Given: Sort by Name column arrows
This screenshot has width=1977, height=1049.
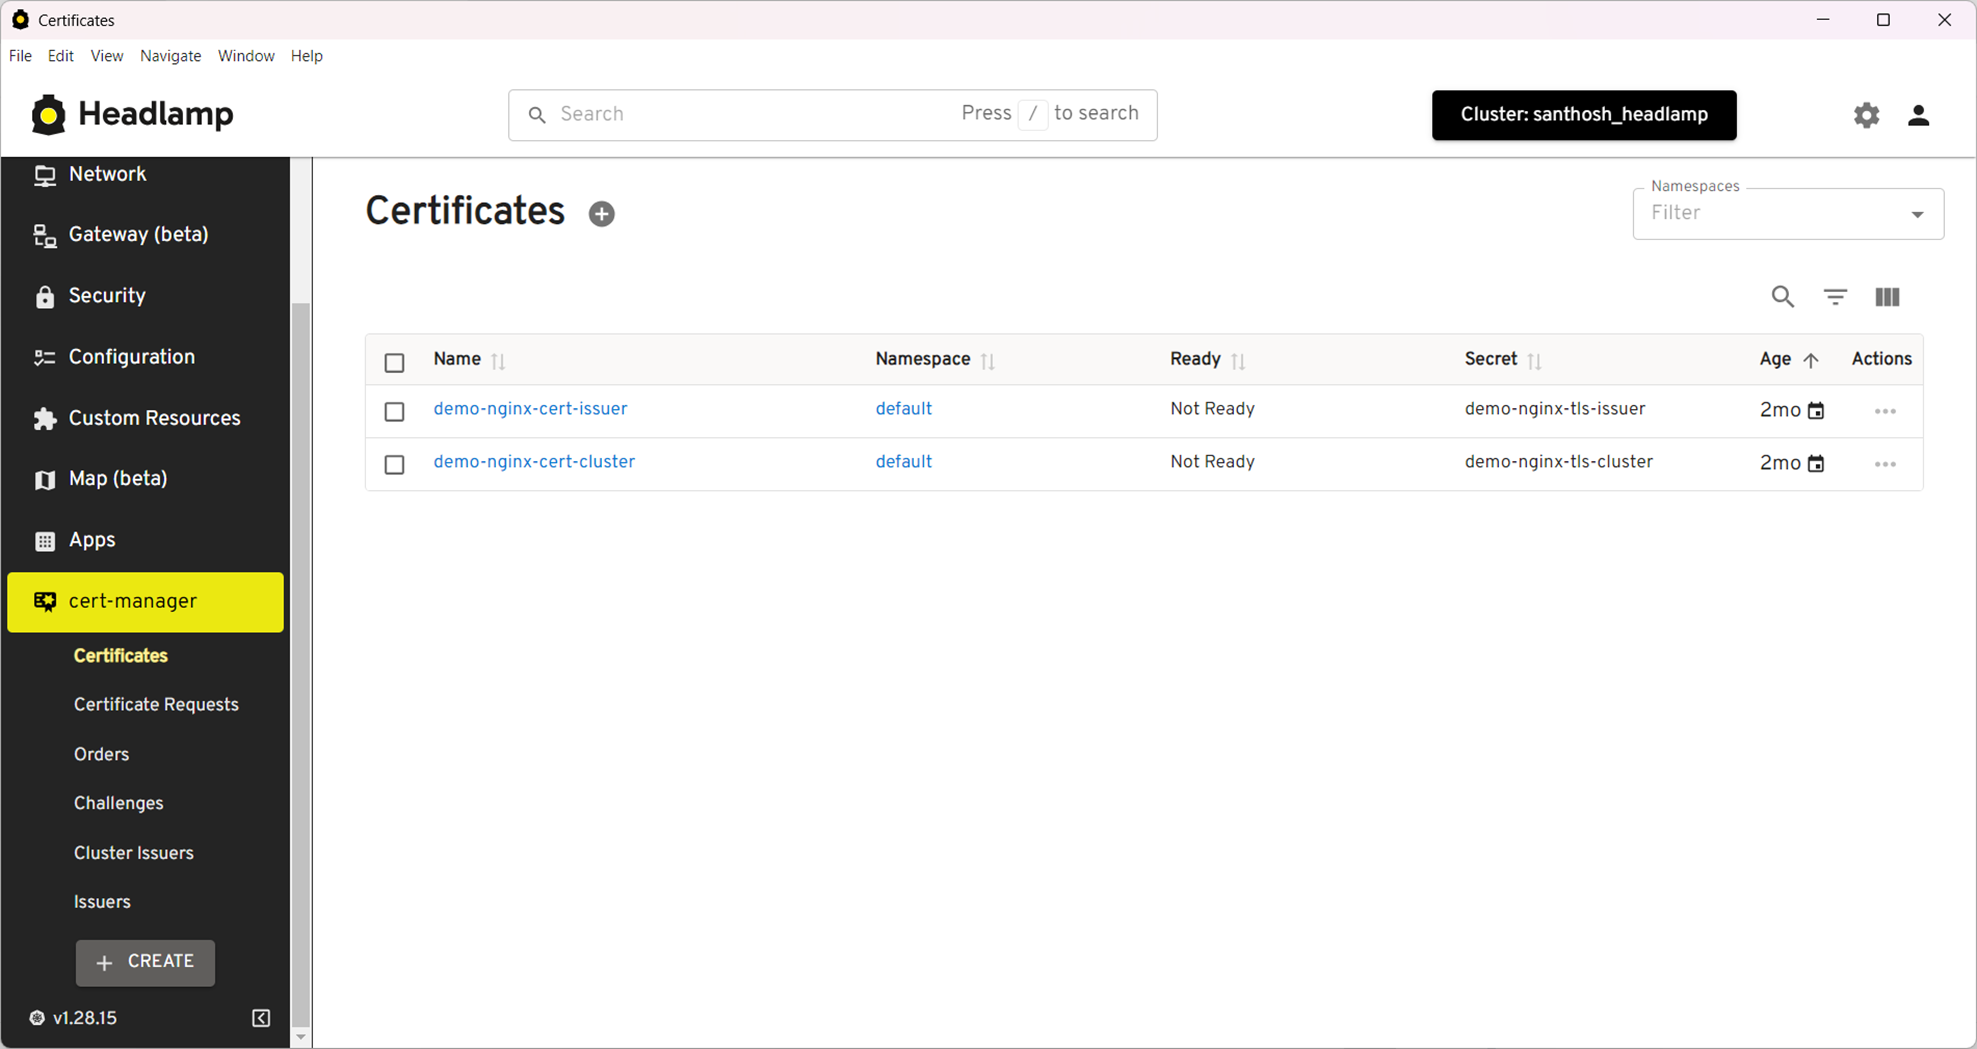Looking at the screenshot, I should [498, 361].
